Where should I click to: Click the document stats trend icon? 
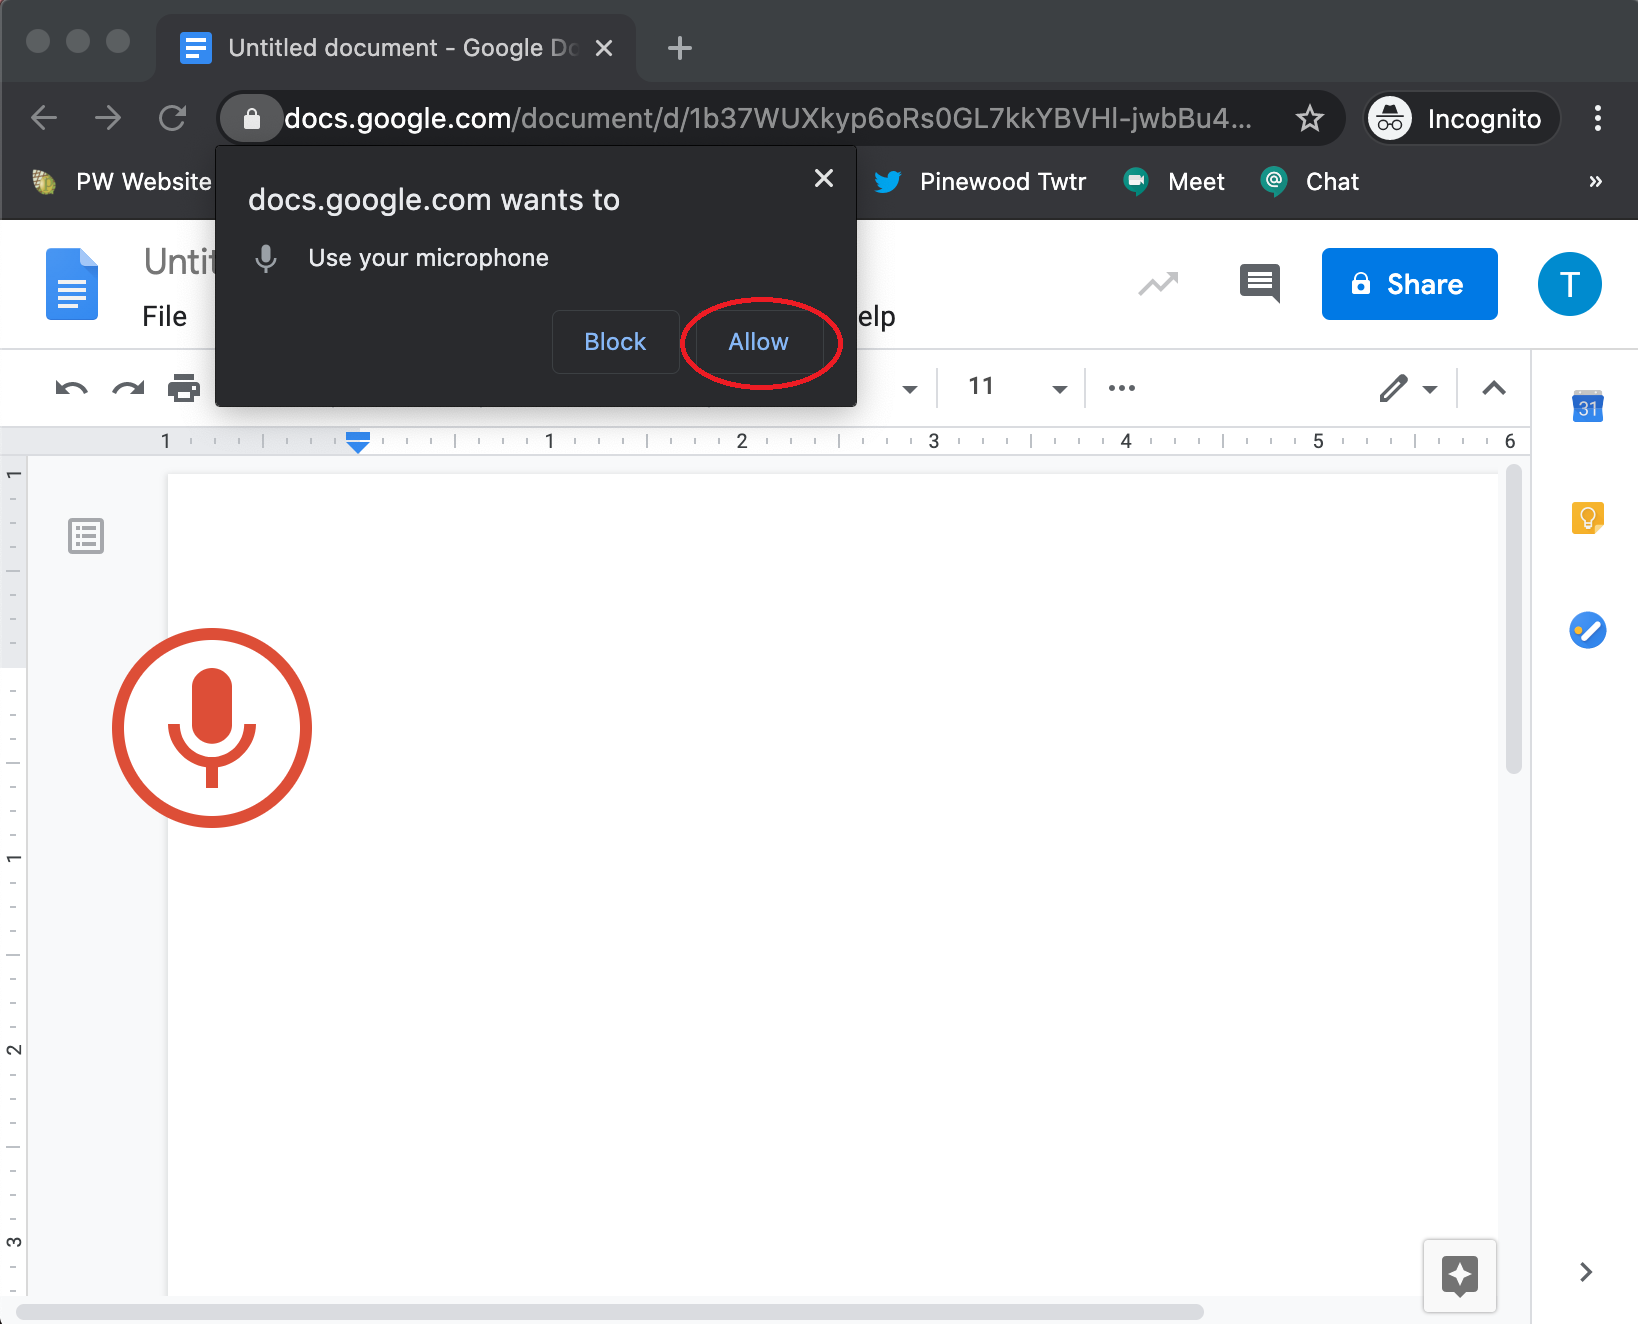tap(1157, 284)
